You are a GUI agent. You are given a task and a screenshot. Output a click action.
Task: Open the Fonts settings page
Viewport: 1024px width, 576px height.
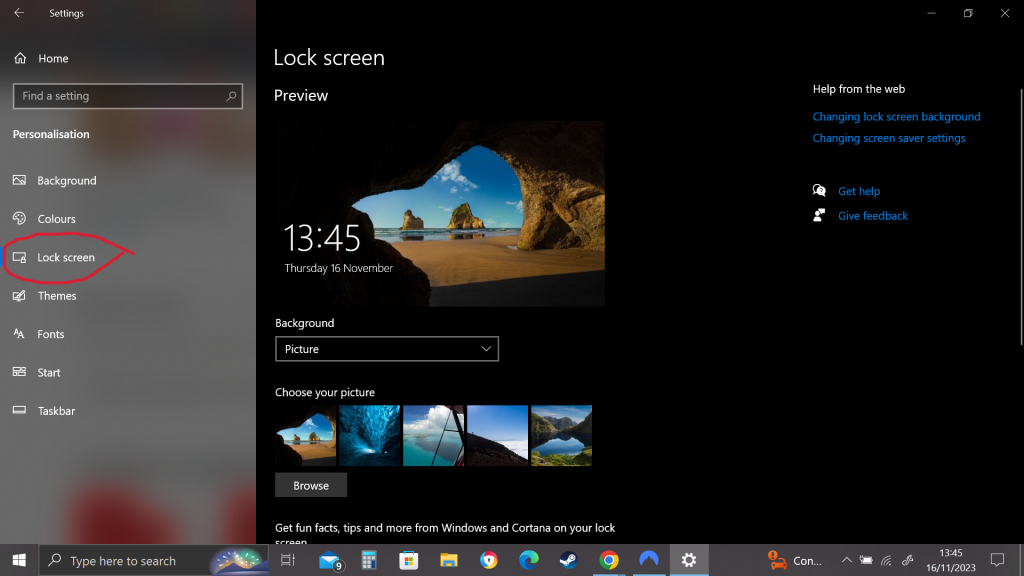pos(50,334)
